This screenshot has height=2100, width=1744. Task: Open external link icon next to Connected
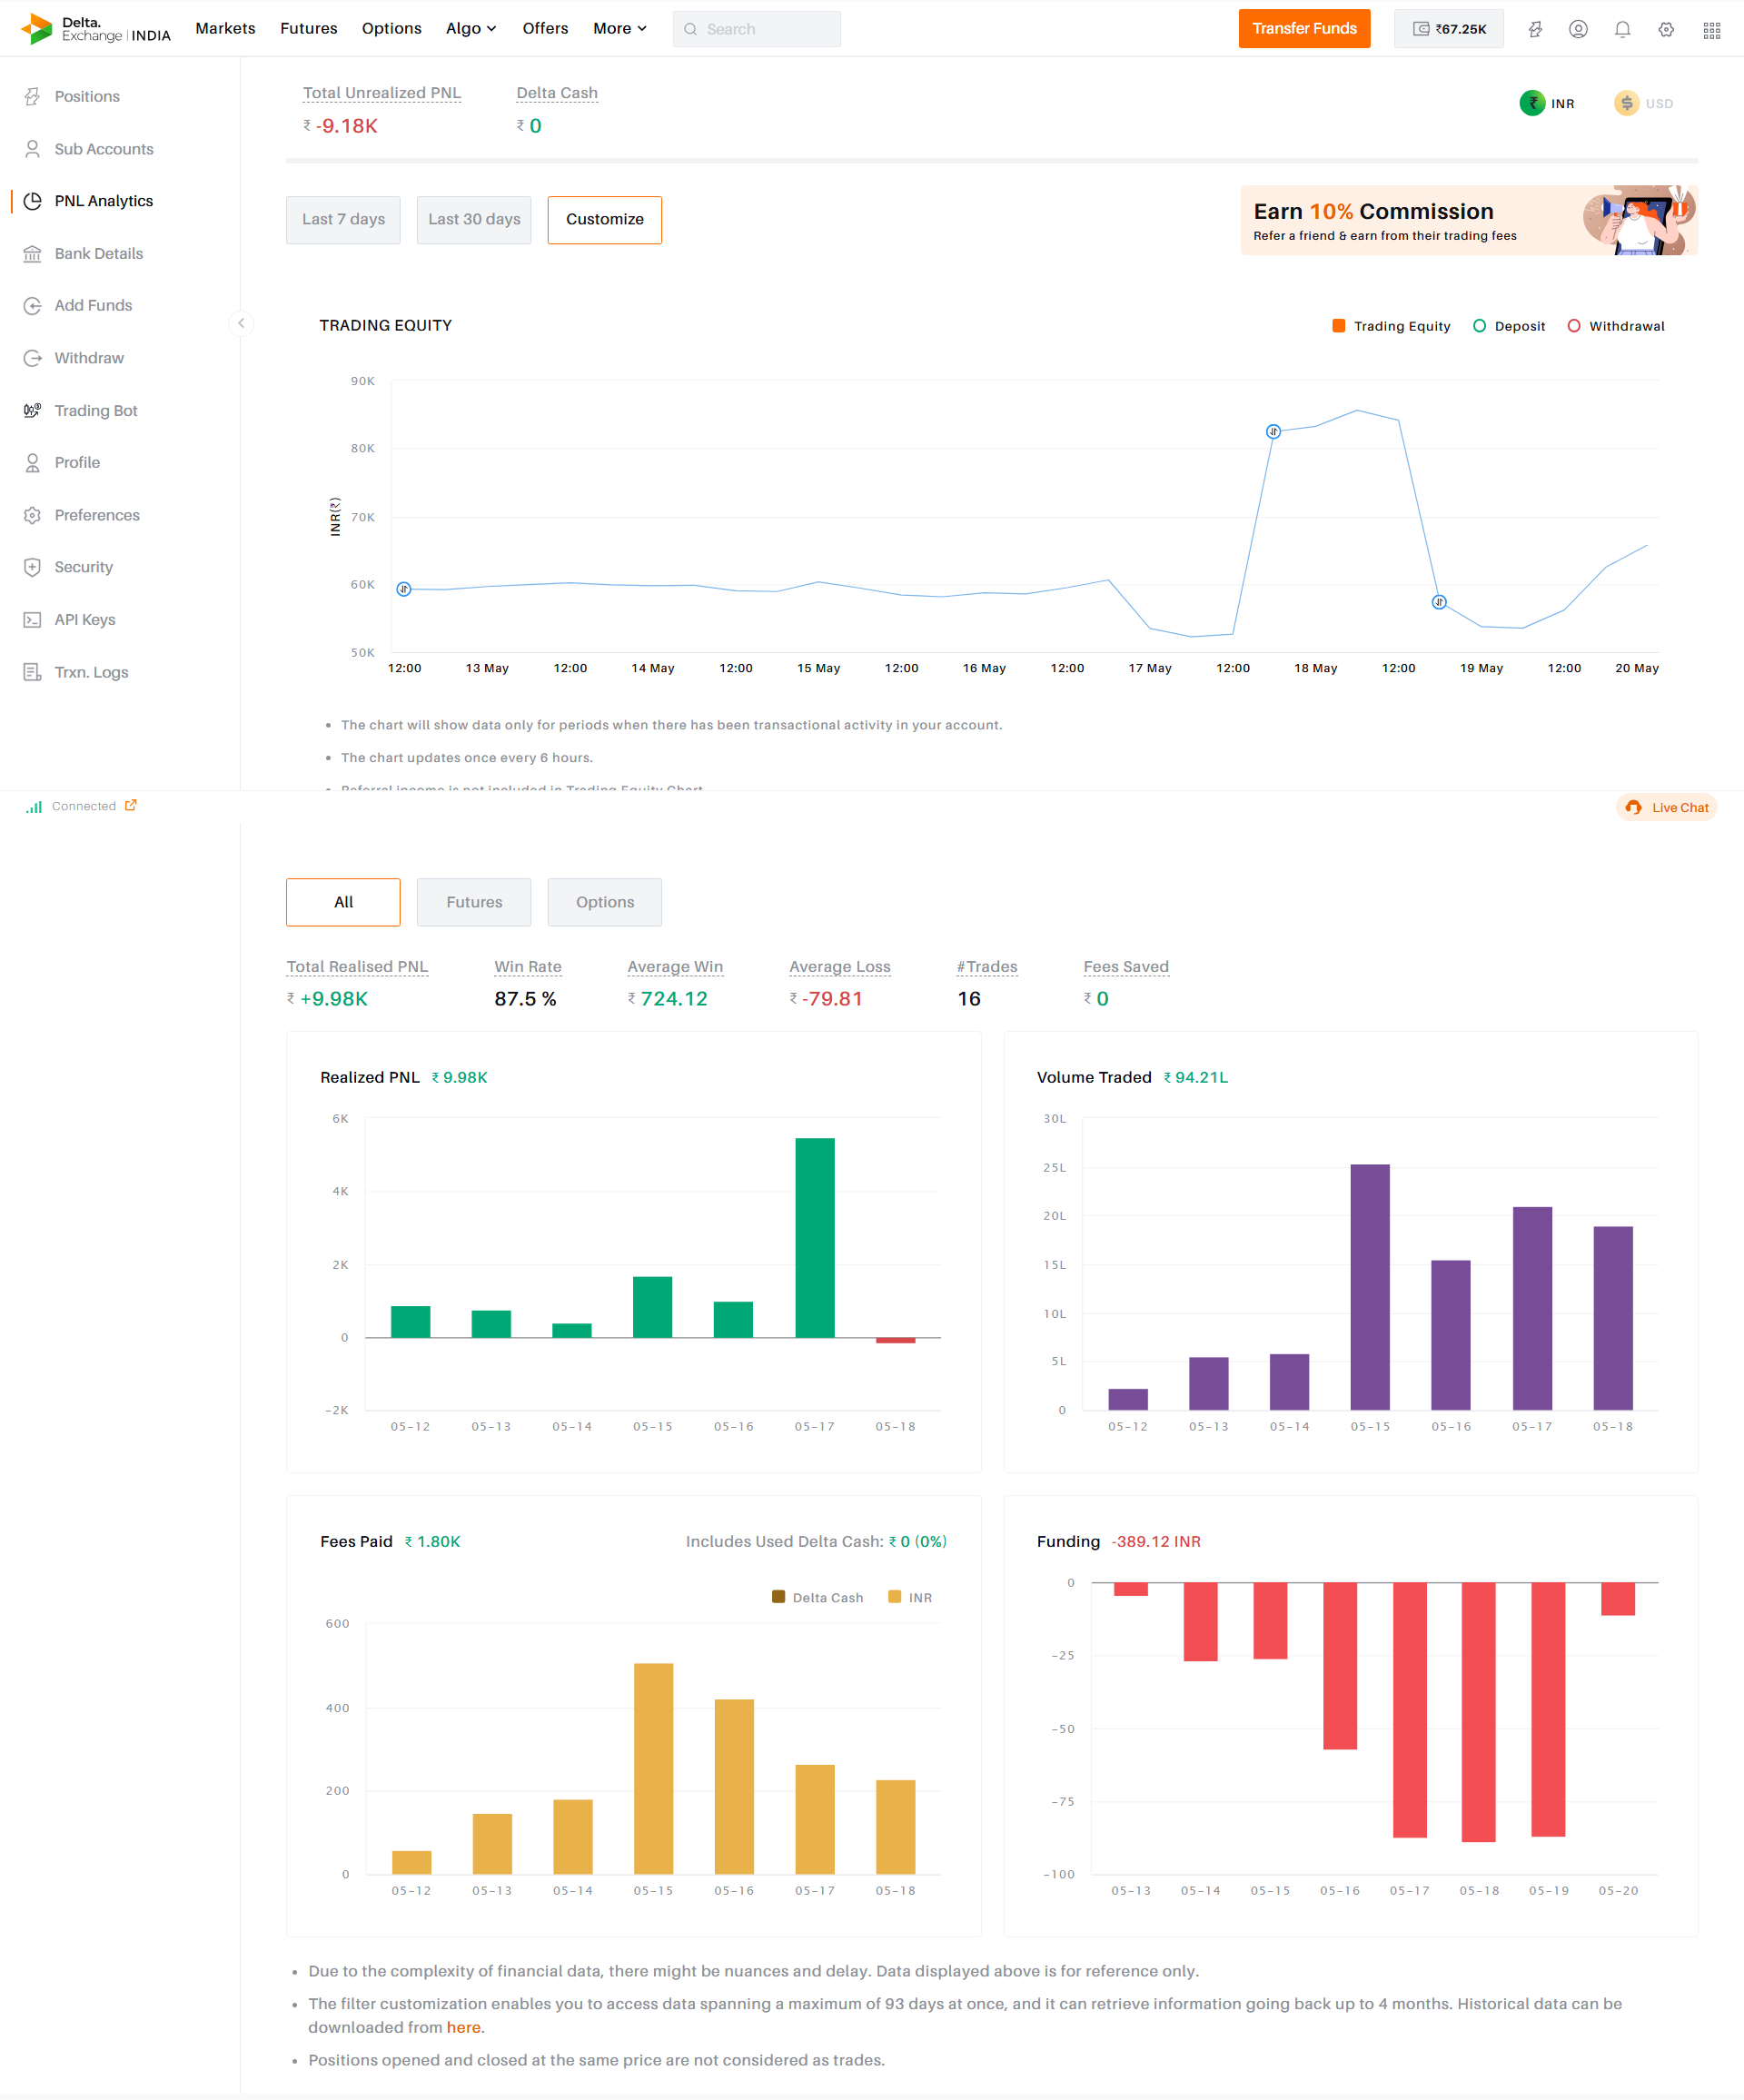coord(131,805)
